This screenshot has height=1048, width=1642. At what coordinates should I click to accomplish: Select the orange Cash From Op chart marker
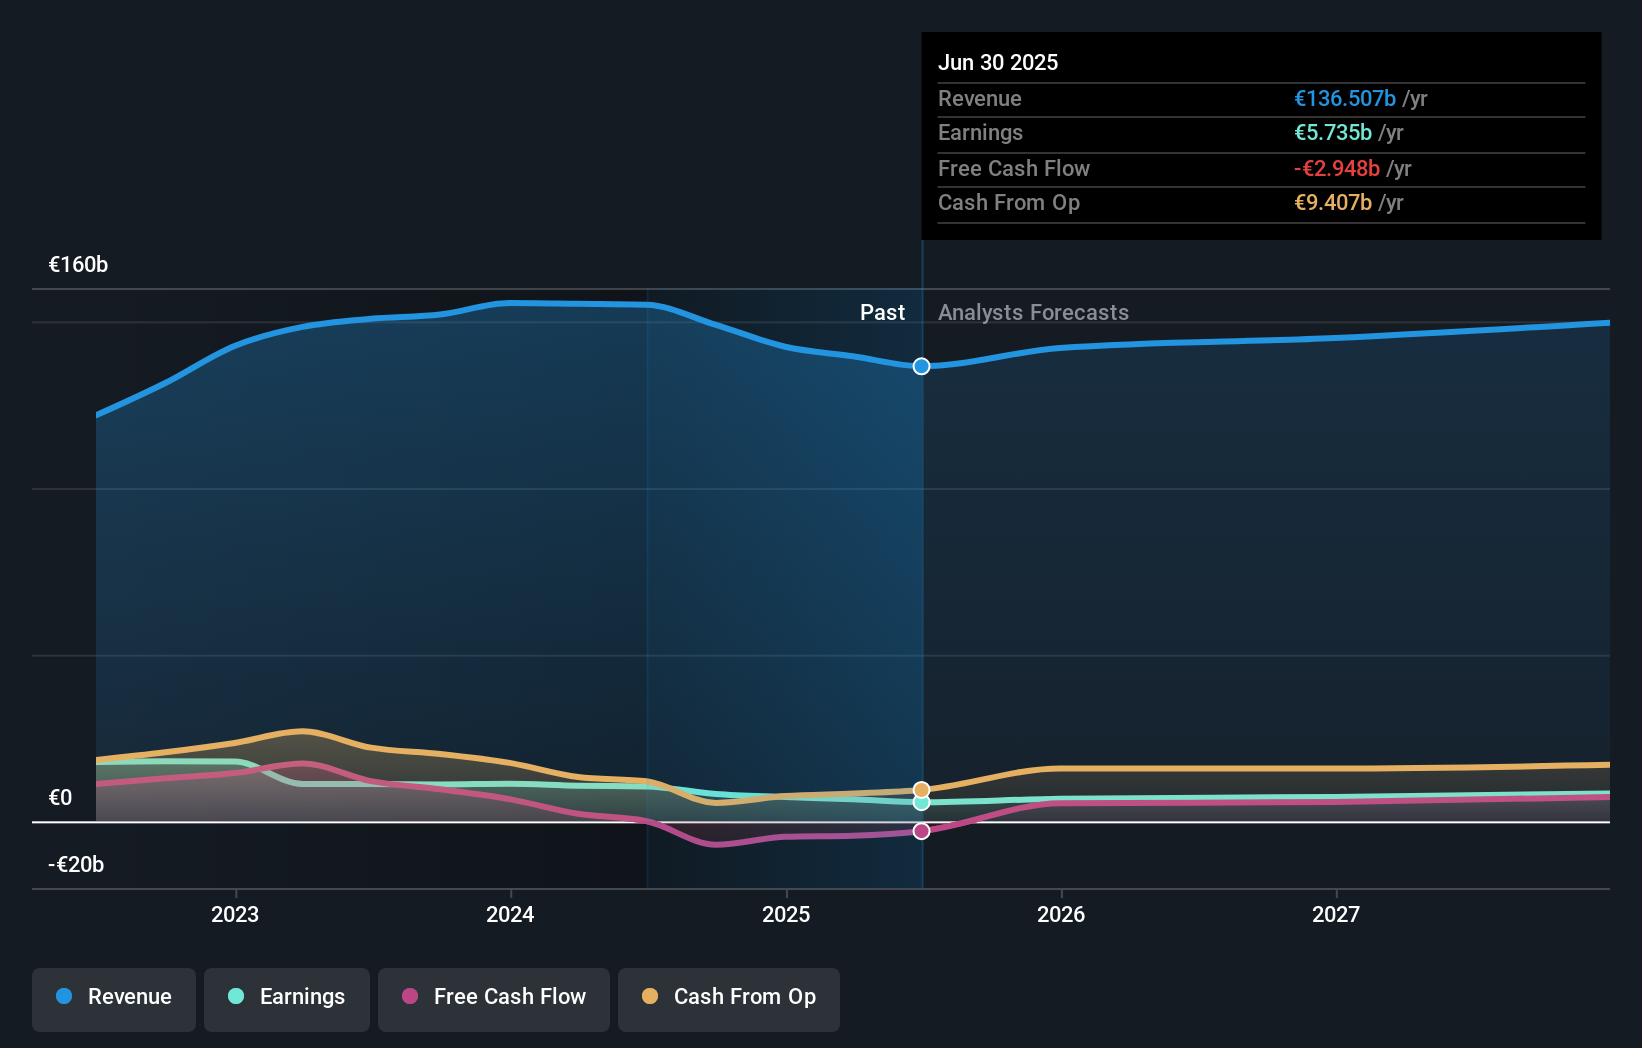[x=921, y=789]
